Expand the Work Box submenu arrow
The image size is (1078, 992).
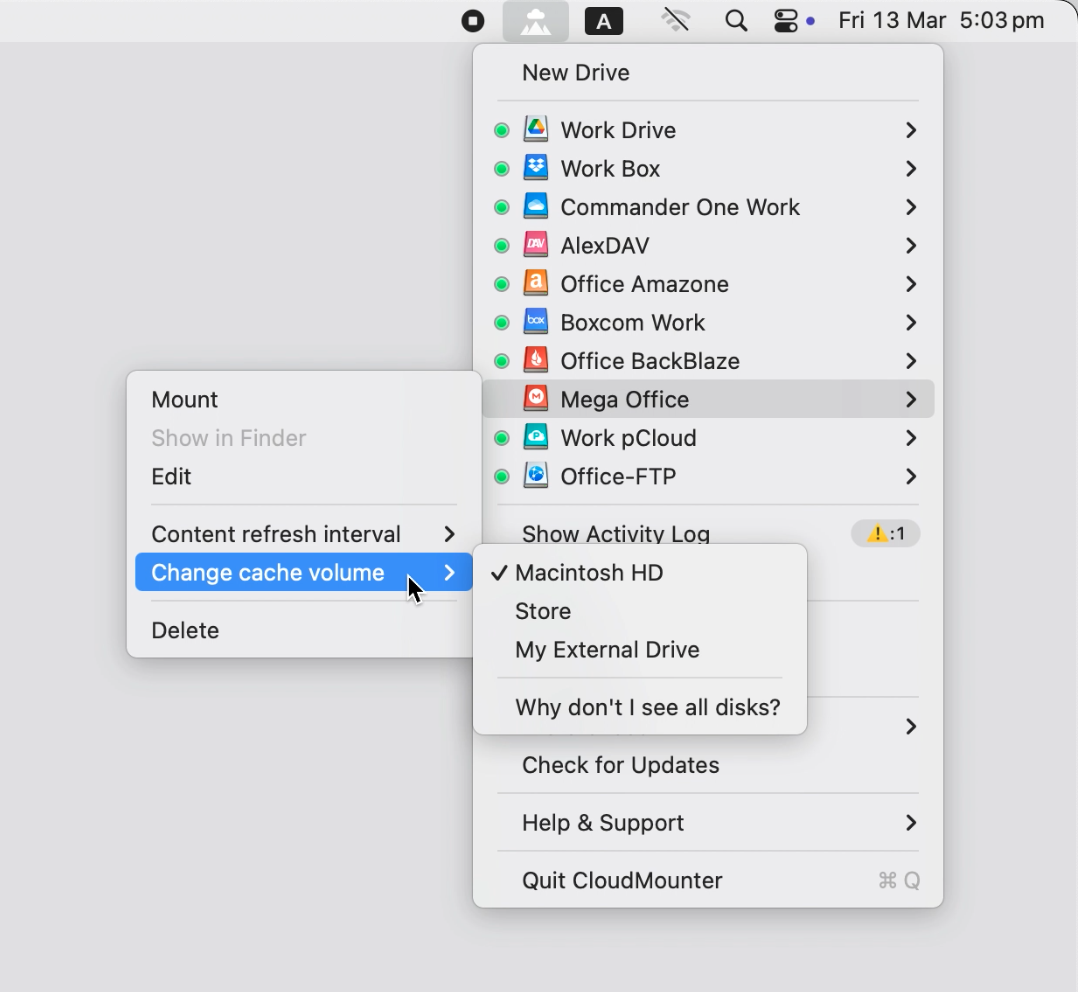911,168
